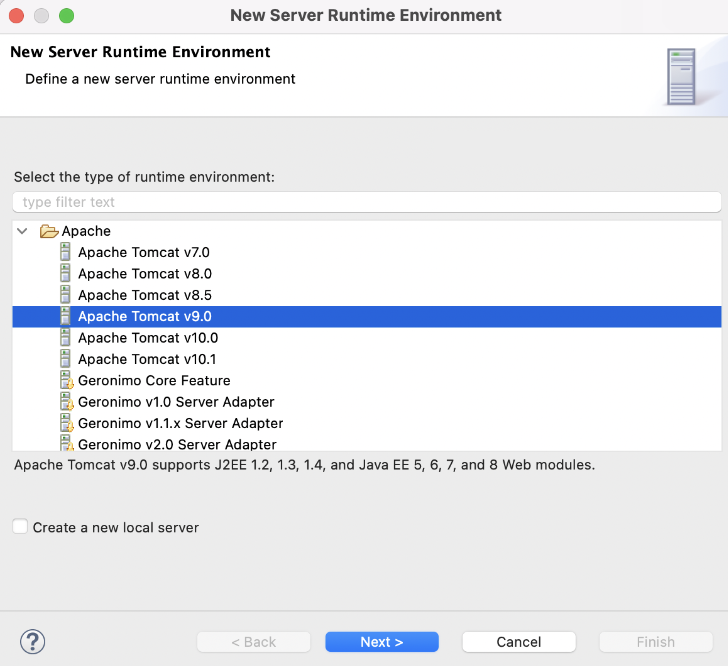The image size is (728, 666).
Task: Enable Create a new local server checkbox
Action: point(20,527)
